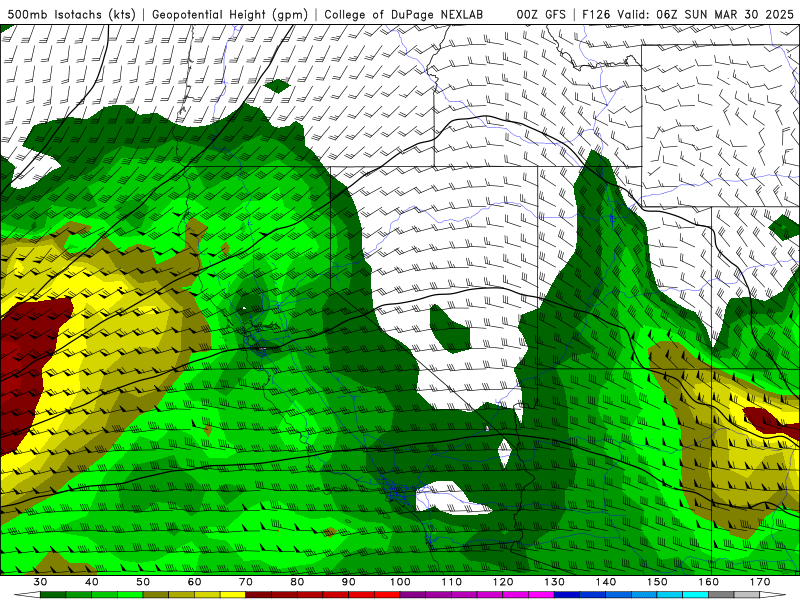This screenshot has width=800, height=600.
Task: Click the 'F126' forecast hour text
Action: coord(597,15)
